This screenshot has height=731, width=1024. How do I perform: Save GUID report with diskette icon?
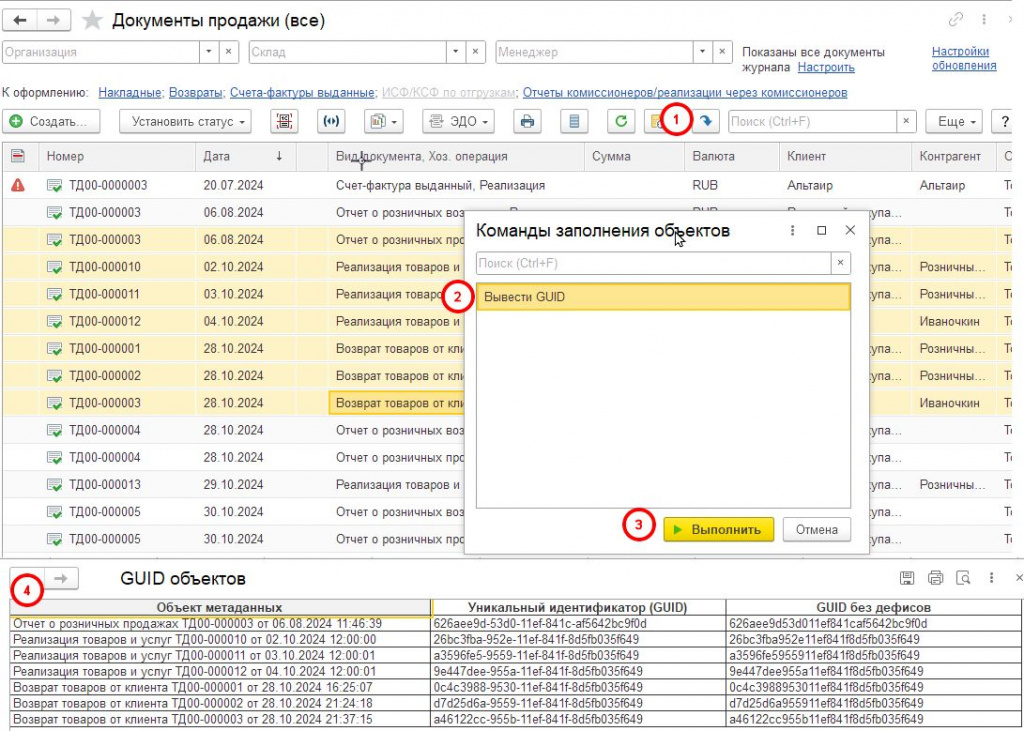[906, 577]
